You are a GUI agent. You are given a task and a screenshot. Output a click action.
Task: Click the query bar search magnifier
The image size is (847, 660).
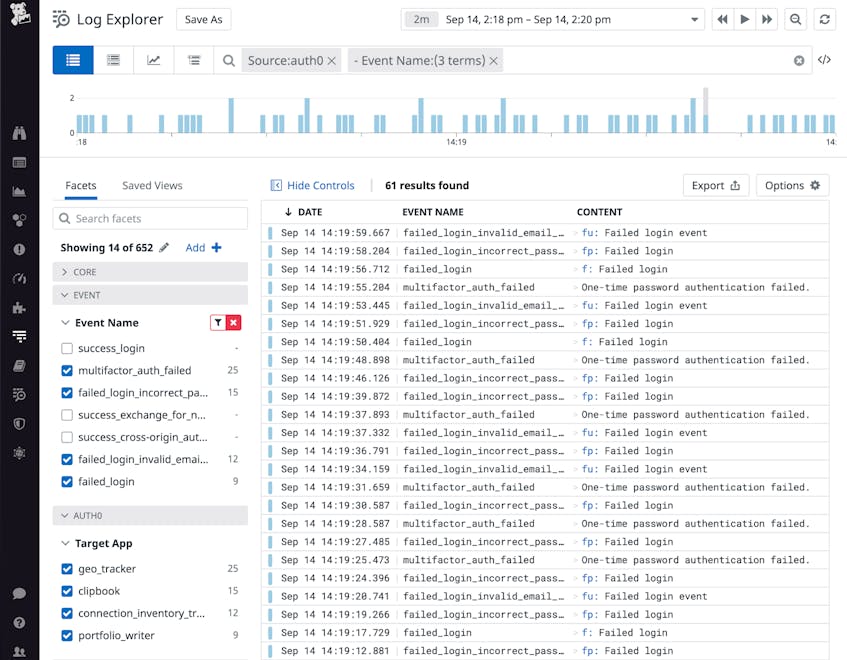(229, 60)
